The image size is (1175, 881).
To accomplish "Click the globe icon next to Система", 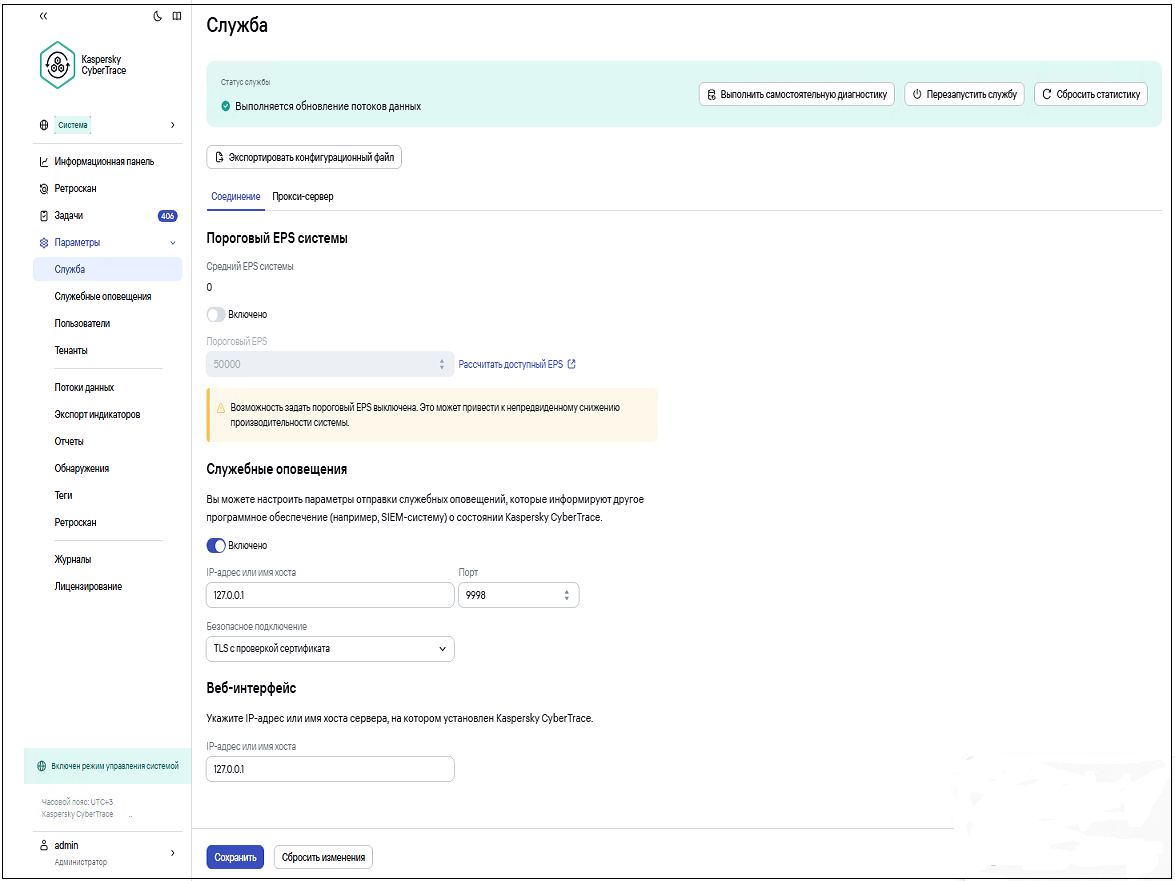I will (x=43, y=125).
